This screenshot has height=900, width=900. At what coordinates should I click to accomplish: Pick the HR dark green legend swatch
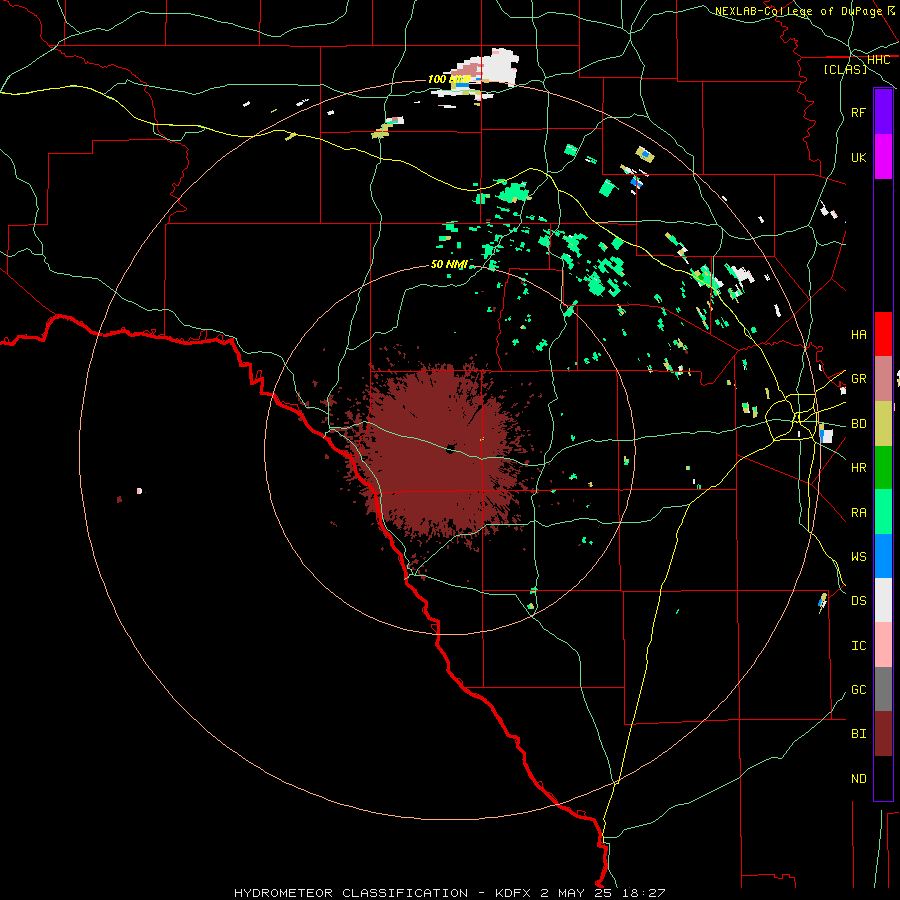883,468
